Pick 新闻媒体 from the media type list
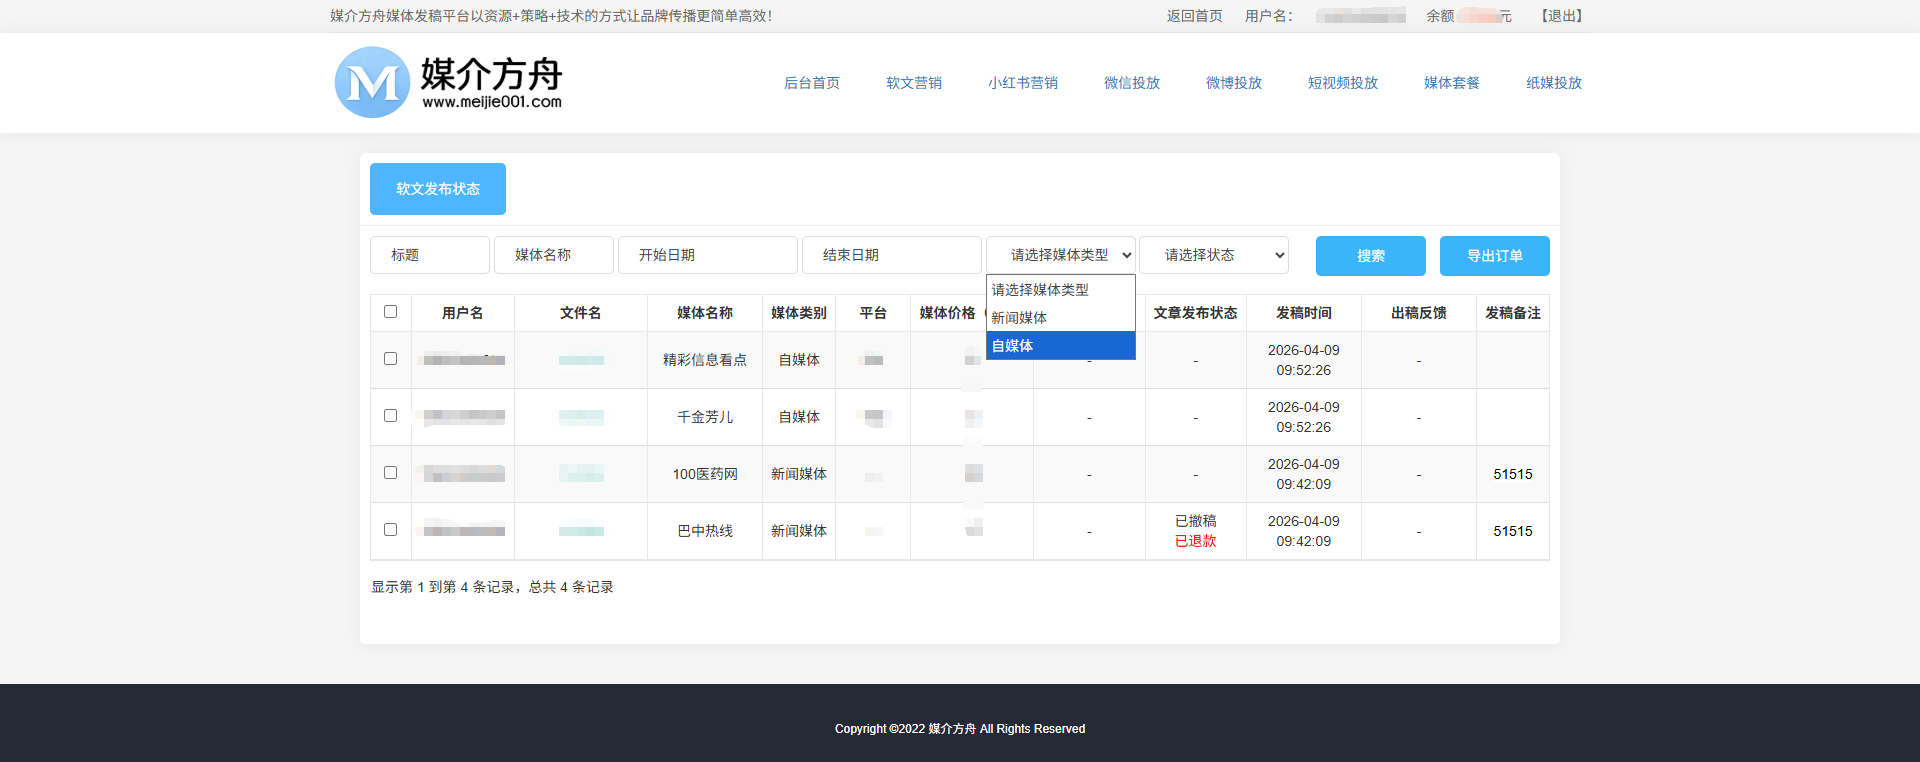The height and width of the screenshot is (762, 1920). [x=1060, y=318]
